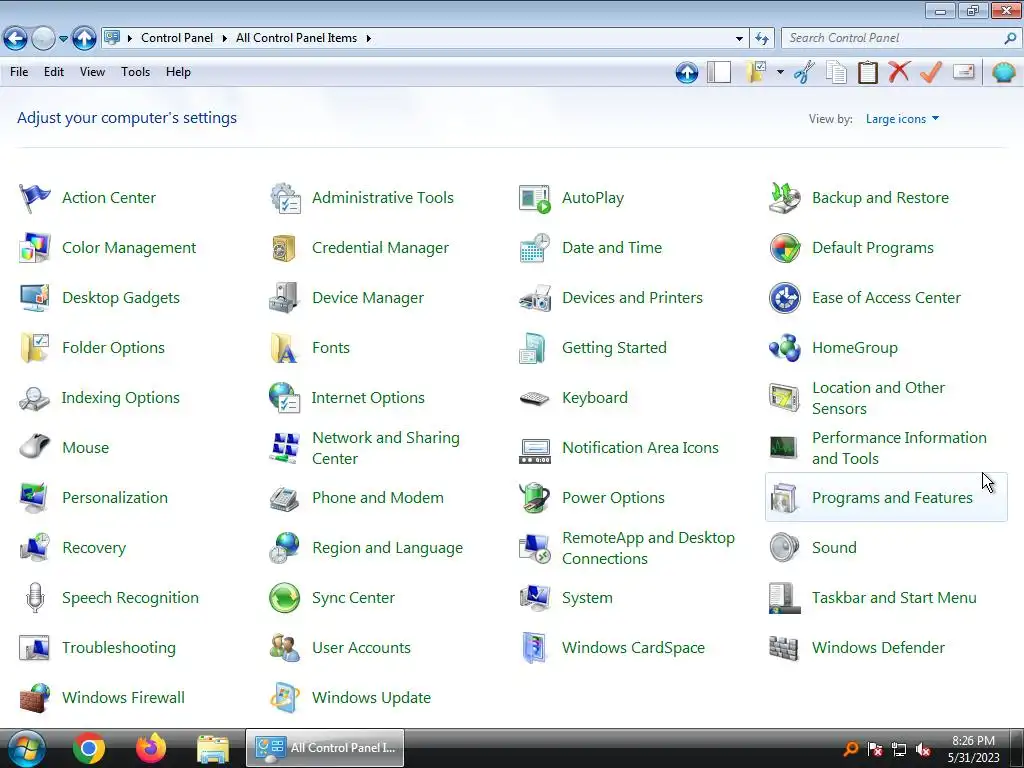Open the Programs and Features link
Image resolution: width=1024 pixels, height=768 pixels.
[x=892, y=498]
